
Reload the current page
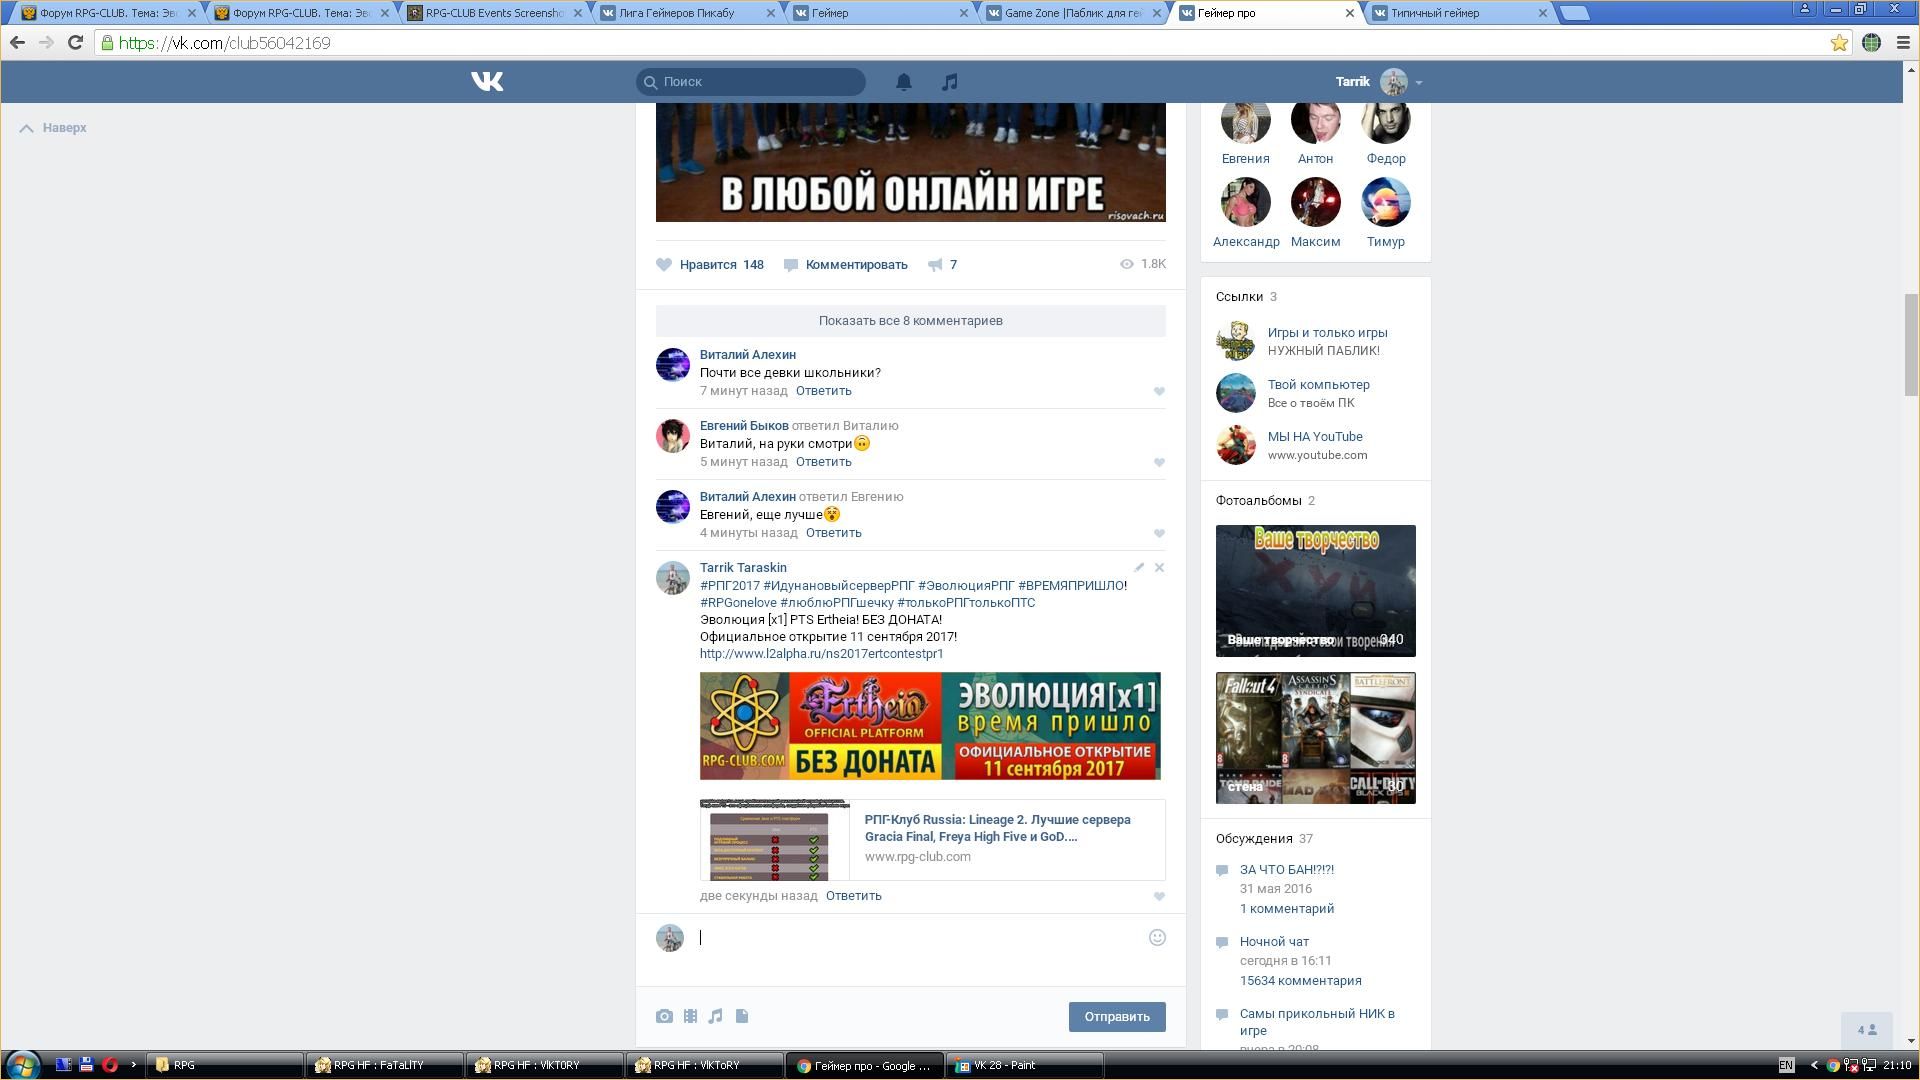pos(75,43)
